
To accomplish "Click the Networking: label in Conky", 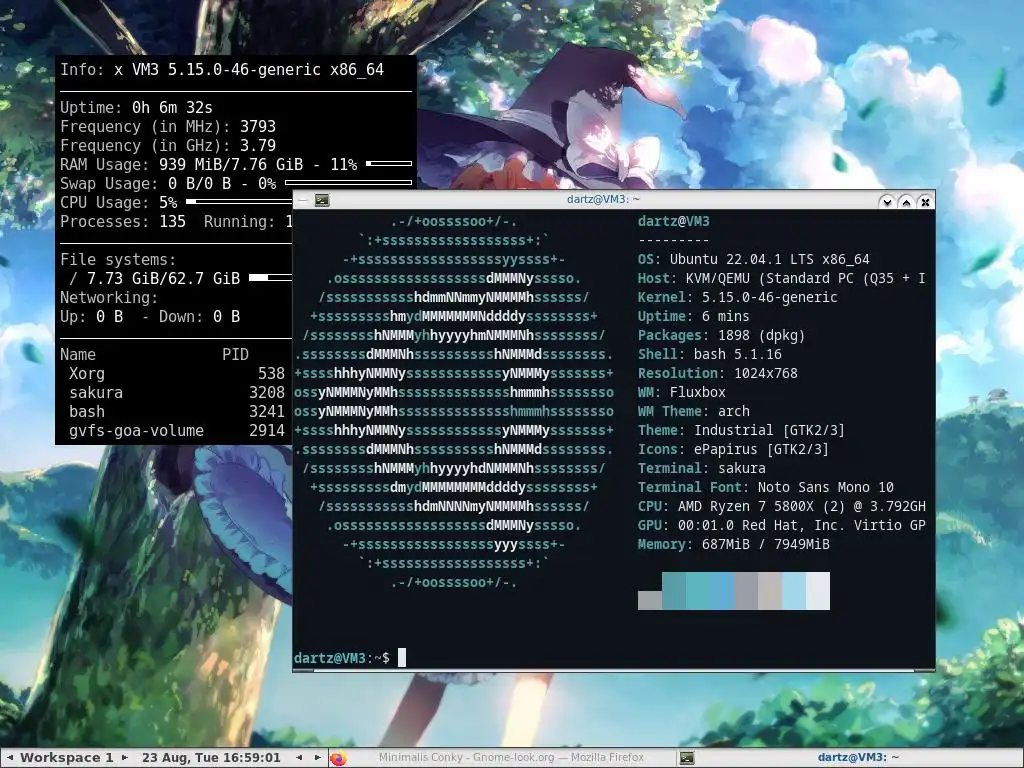I will [109, 297].
